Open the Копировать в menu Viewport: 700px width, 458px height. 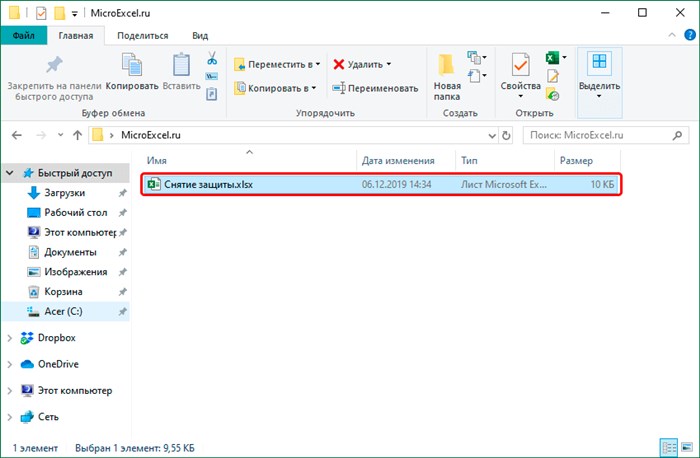tap(275, 88)
